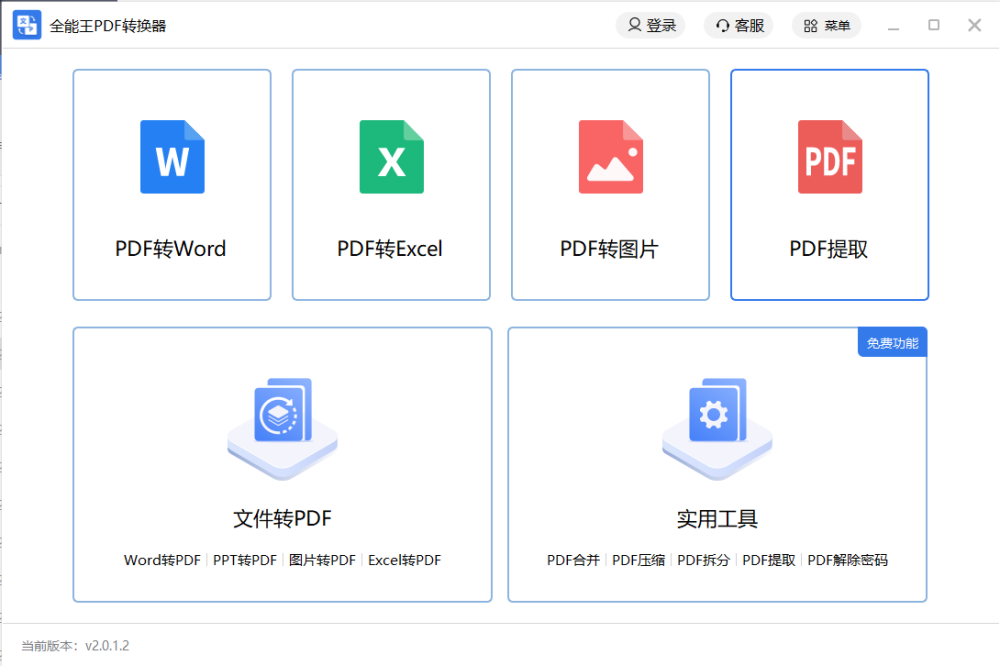Screen dimensions: 1000x666
Task: Maximize the application window
Action: pos(934,25)
